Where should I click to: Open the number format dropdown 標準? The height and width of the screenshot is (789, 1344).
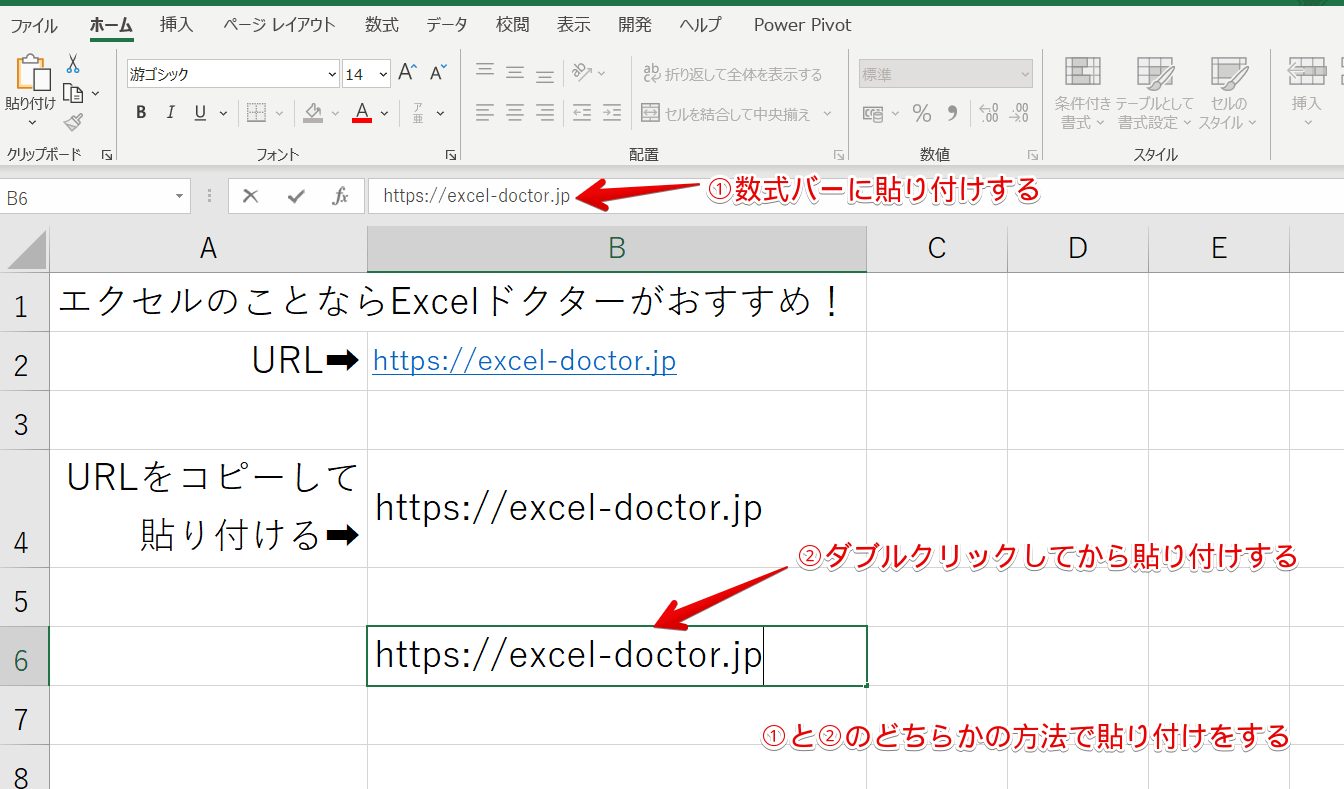[x=1024, y=74]
